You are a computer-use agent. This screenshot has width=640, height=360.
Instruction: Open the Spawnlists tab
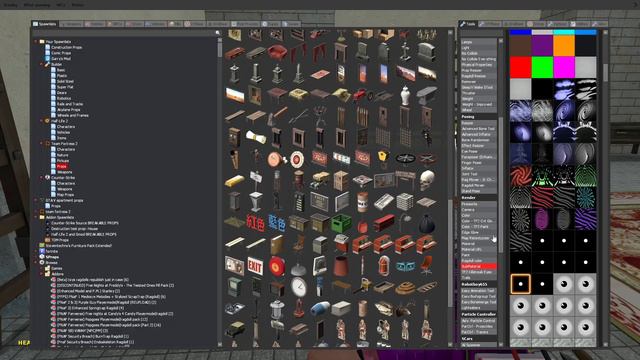[45, 24]
